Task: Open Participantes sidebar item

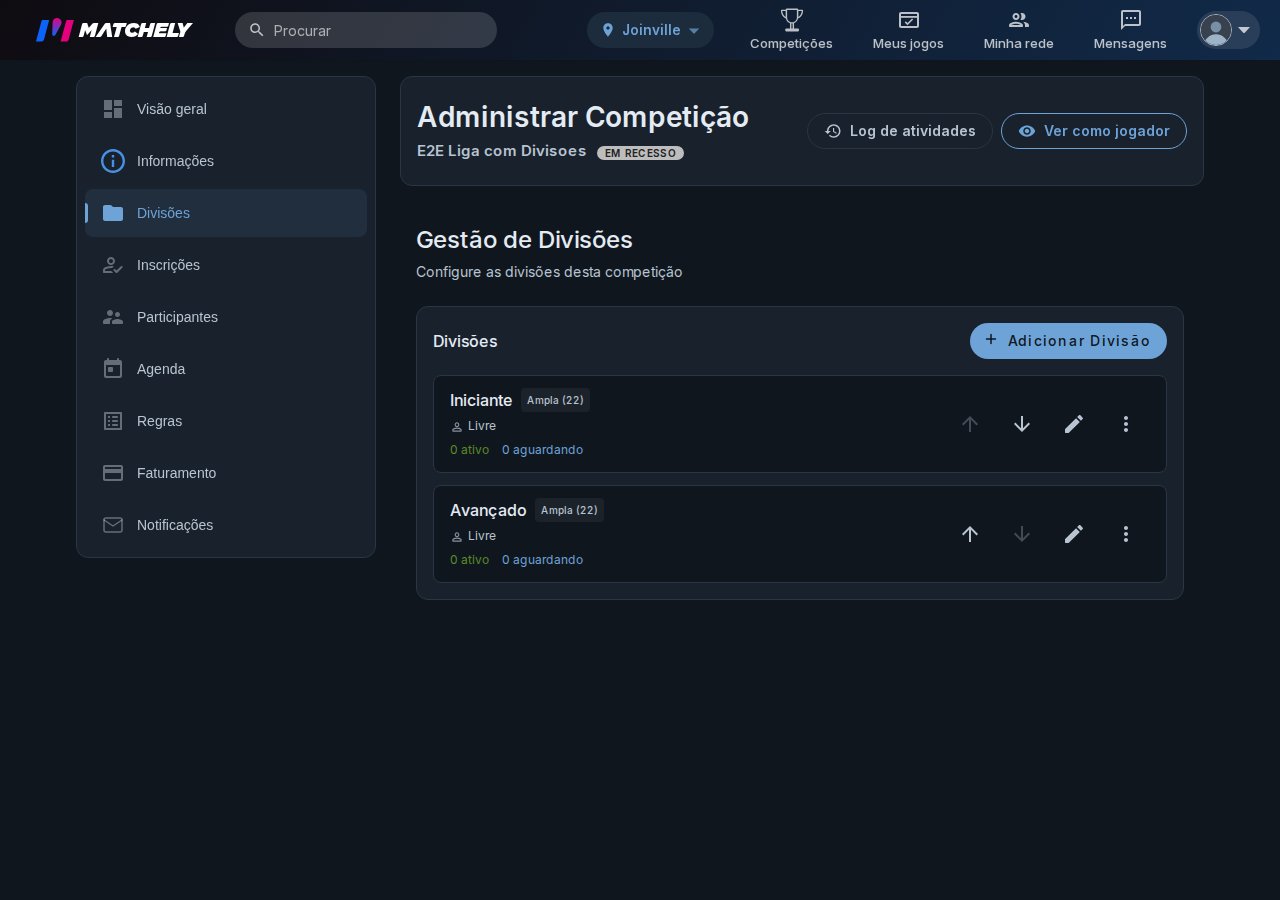Action: [226, 317]
